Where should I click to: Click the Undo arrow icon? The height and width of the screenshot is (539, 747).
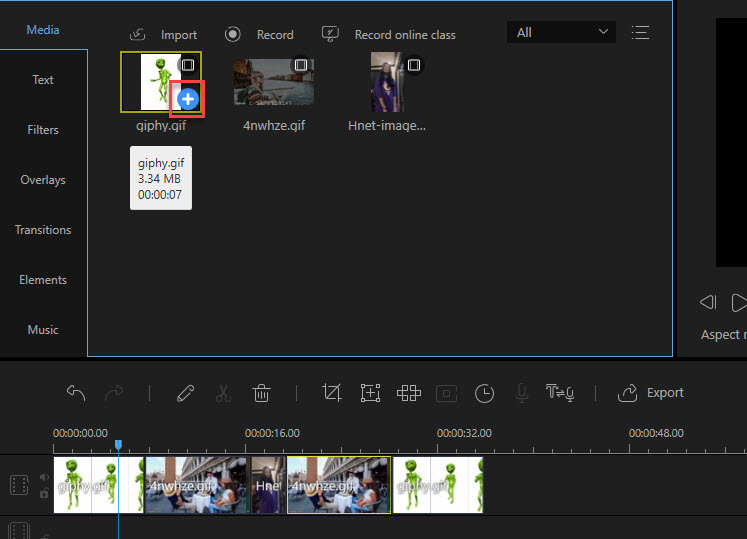(76, 393)
